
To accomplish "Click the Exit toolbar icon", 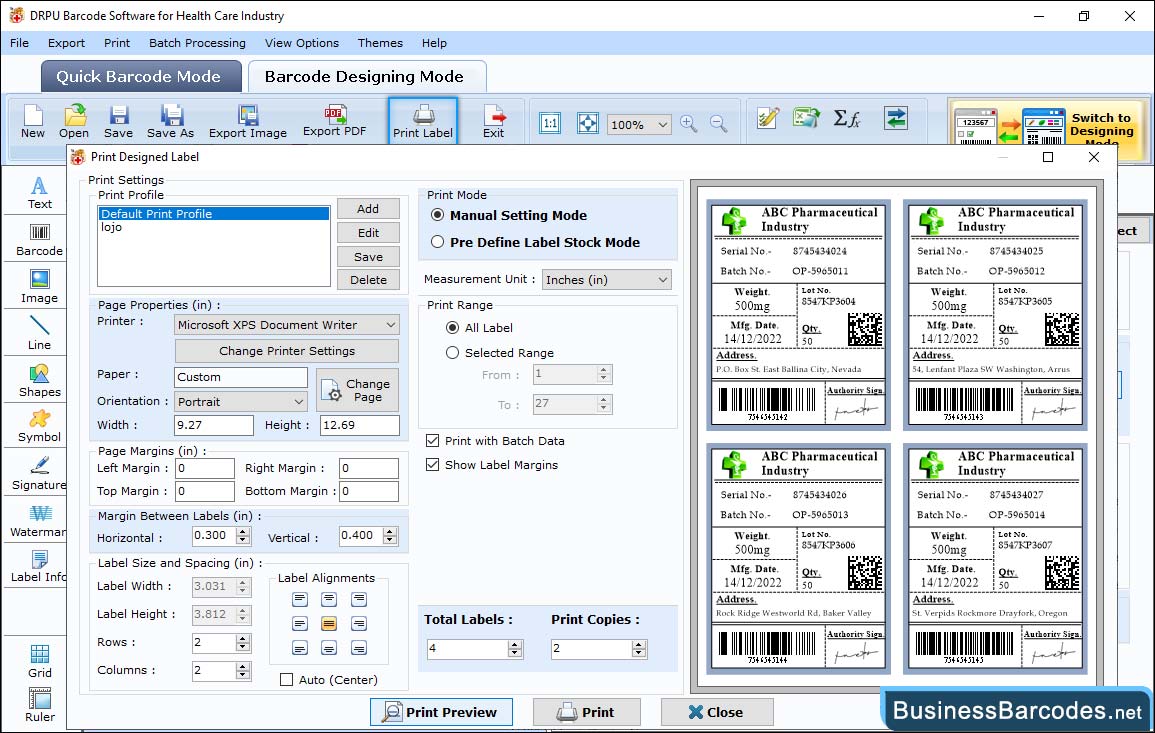I will [494, 122].
